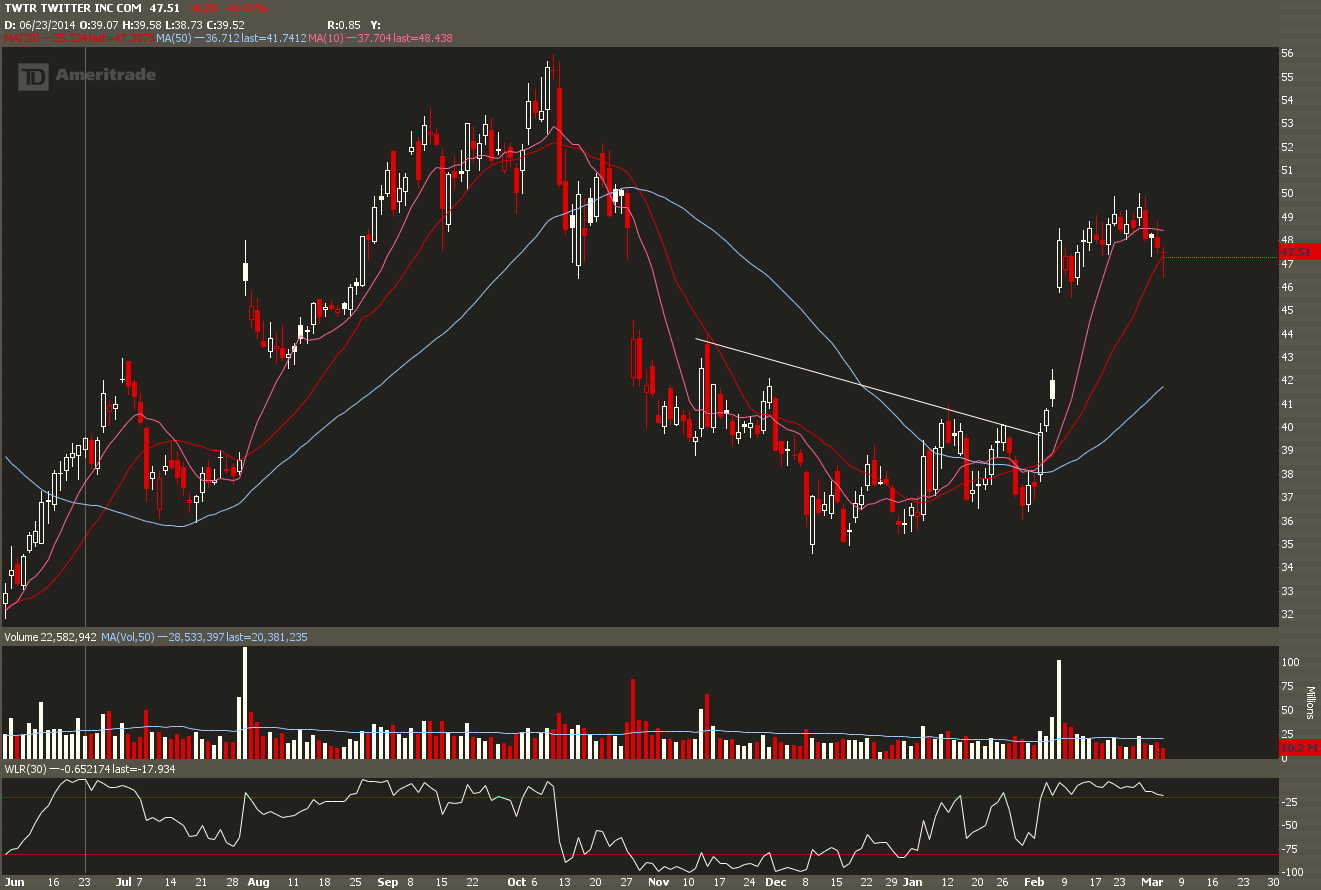Screen dimensions: 1321x890
Task: Click the 32 price level on the axis
Action: (1288, 614)
